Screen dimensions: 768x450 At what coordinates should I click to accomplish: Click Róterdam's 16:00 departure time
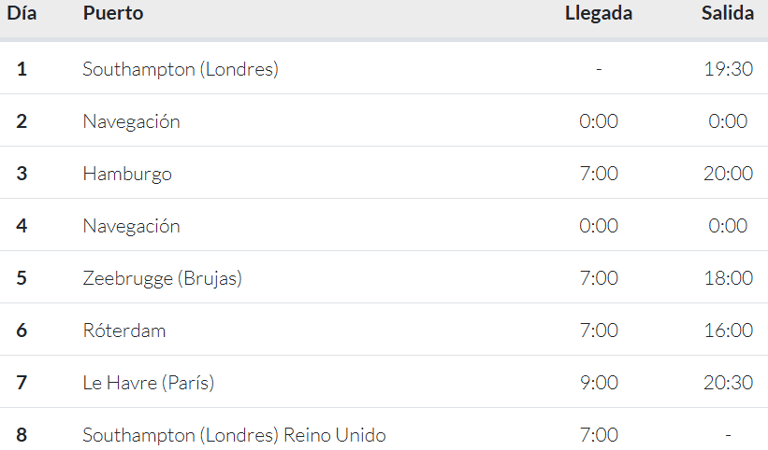pyautogui.click(x=728, y=331)
